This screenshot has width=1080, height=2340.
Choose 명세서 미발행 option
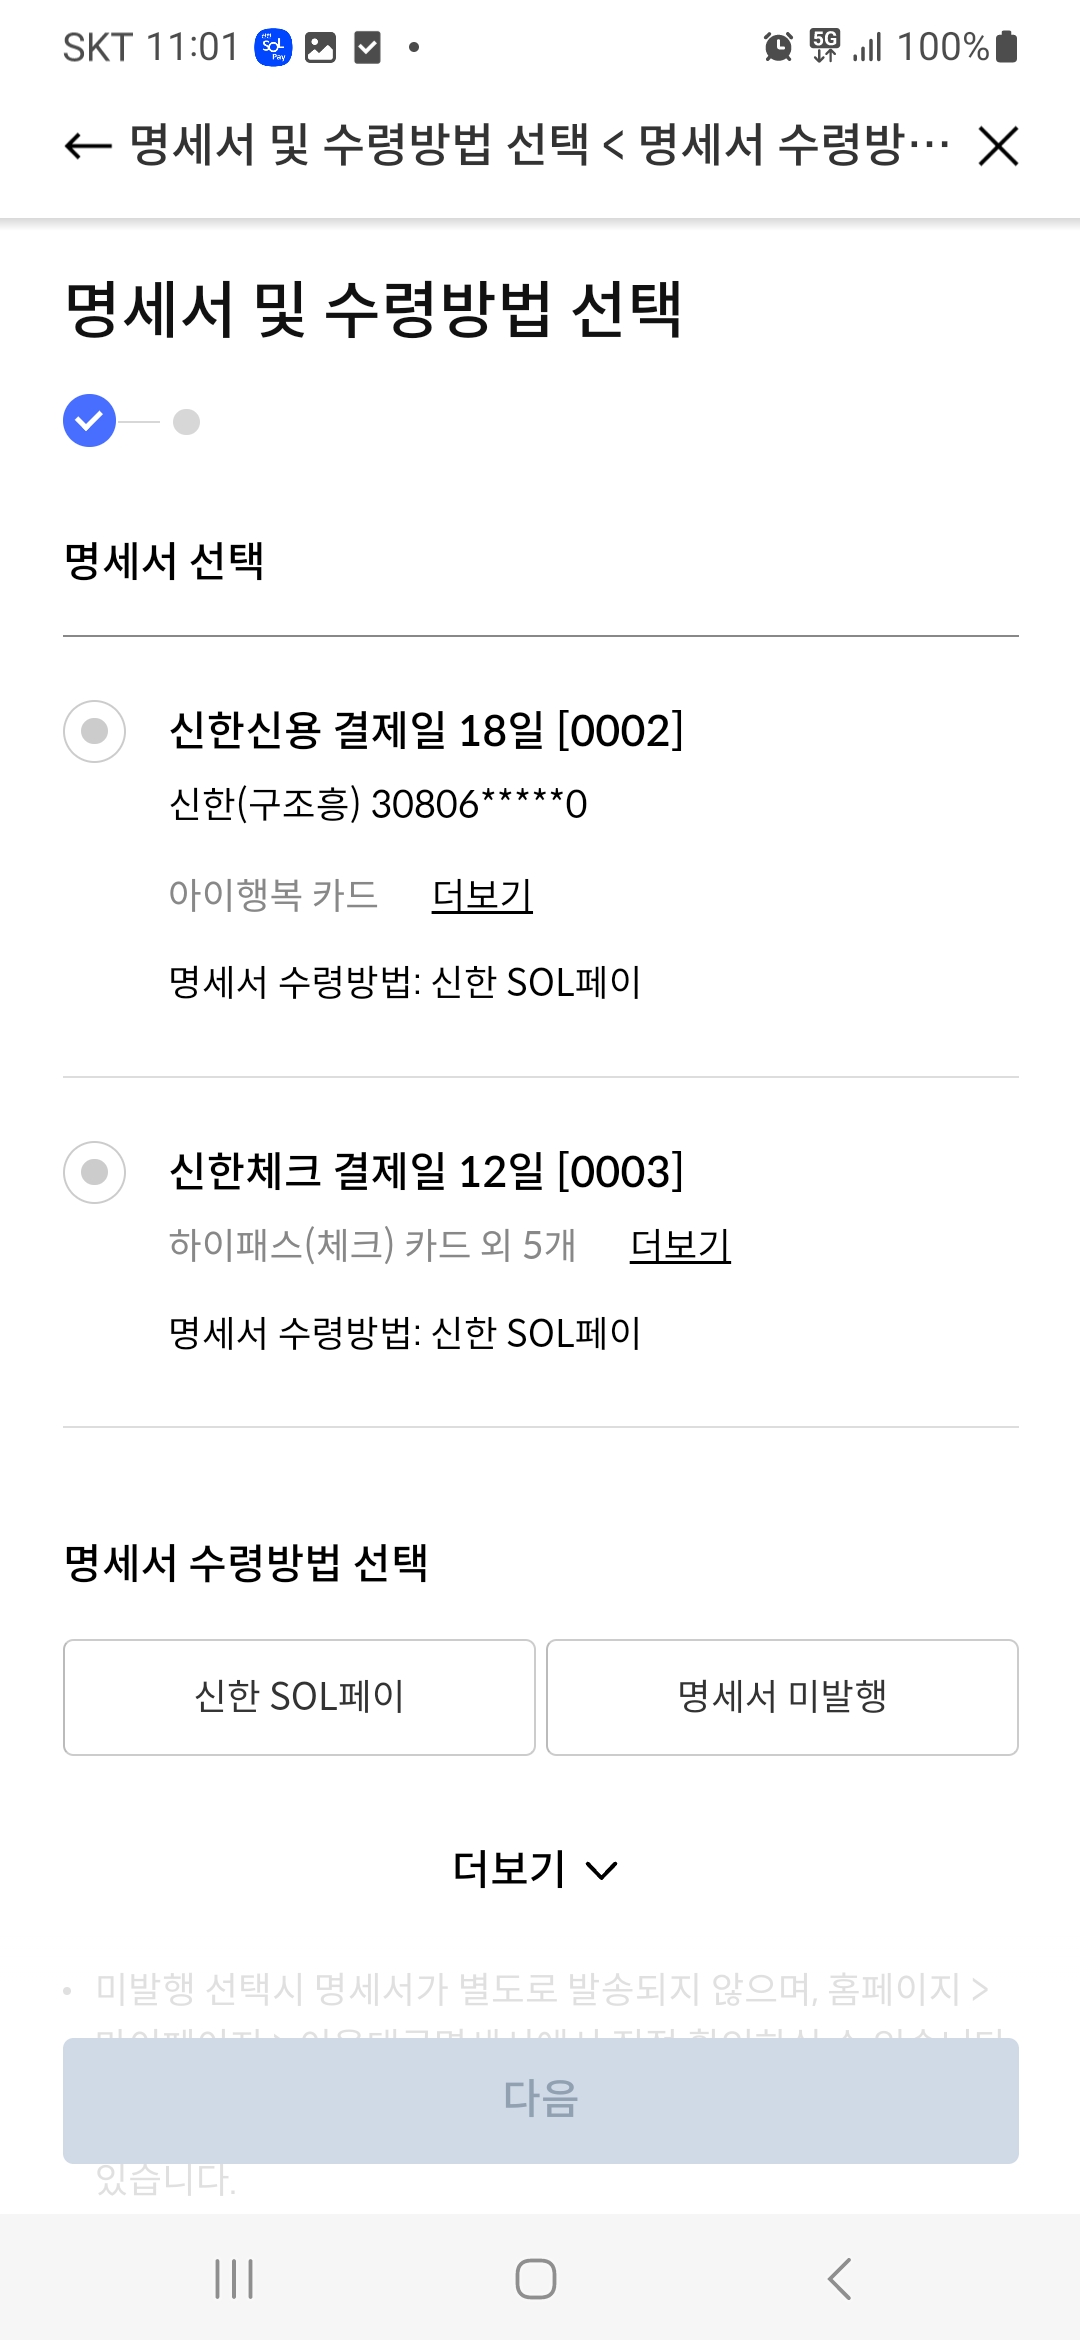[782, 1697]
